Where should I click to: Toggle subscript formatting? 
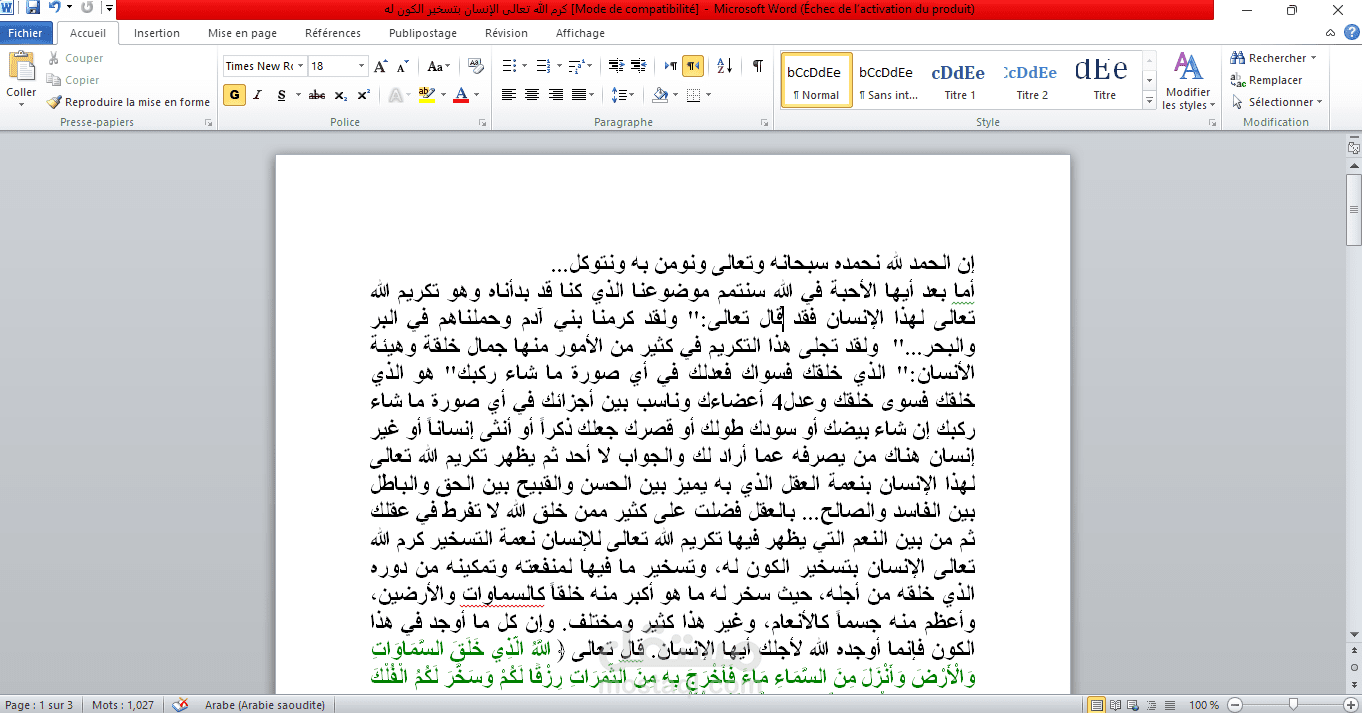[x=341, y=95]
